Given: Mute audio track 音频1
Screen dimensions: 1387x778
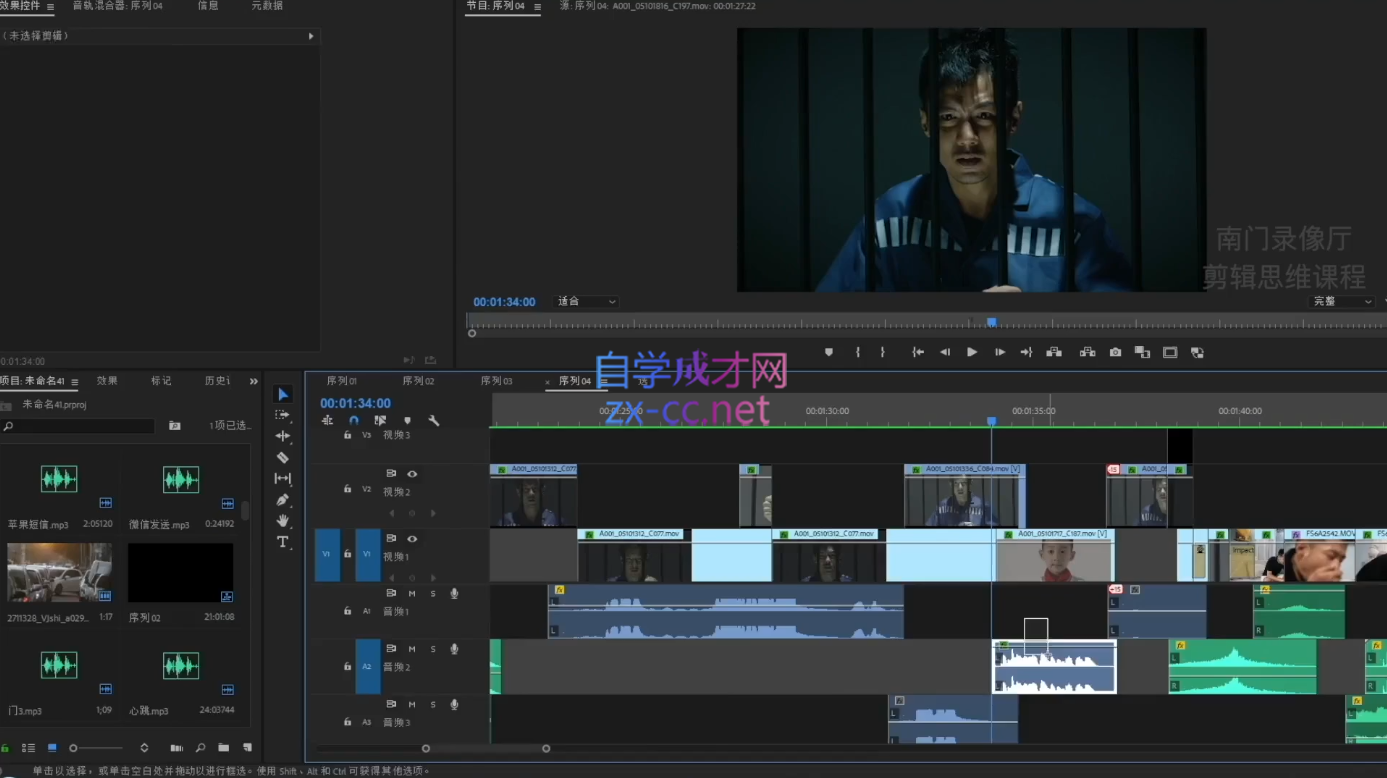Looking at the screenshot, I should coord(412,594).
